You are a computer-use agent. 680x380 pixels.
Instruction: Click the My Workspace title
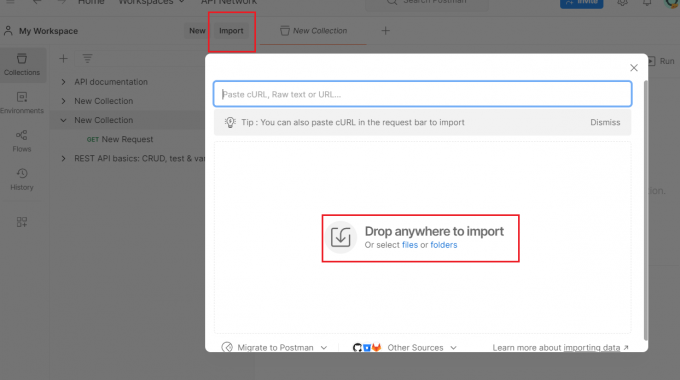point(48,31)
